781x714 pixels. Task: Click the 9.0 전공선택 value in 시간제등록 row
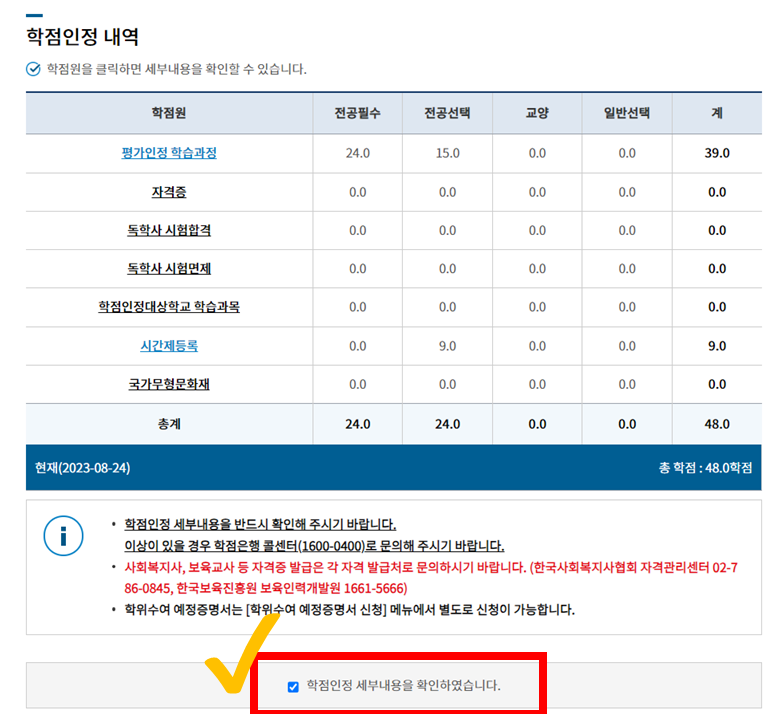coord(447,346)
